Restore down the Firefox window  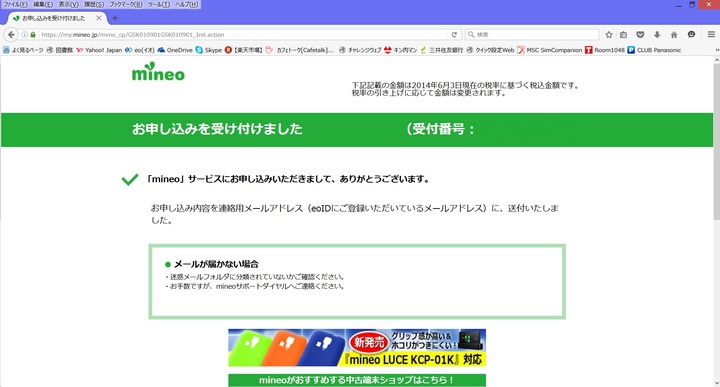(692, 5)
